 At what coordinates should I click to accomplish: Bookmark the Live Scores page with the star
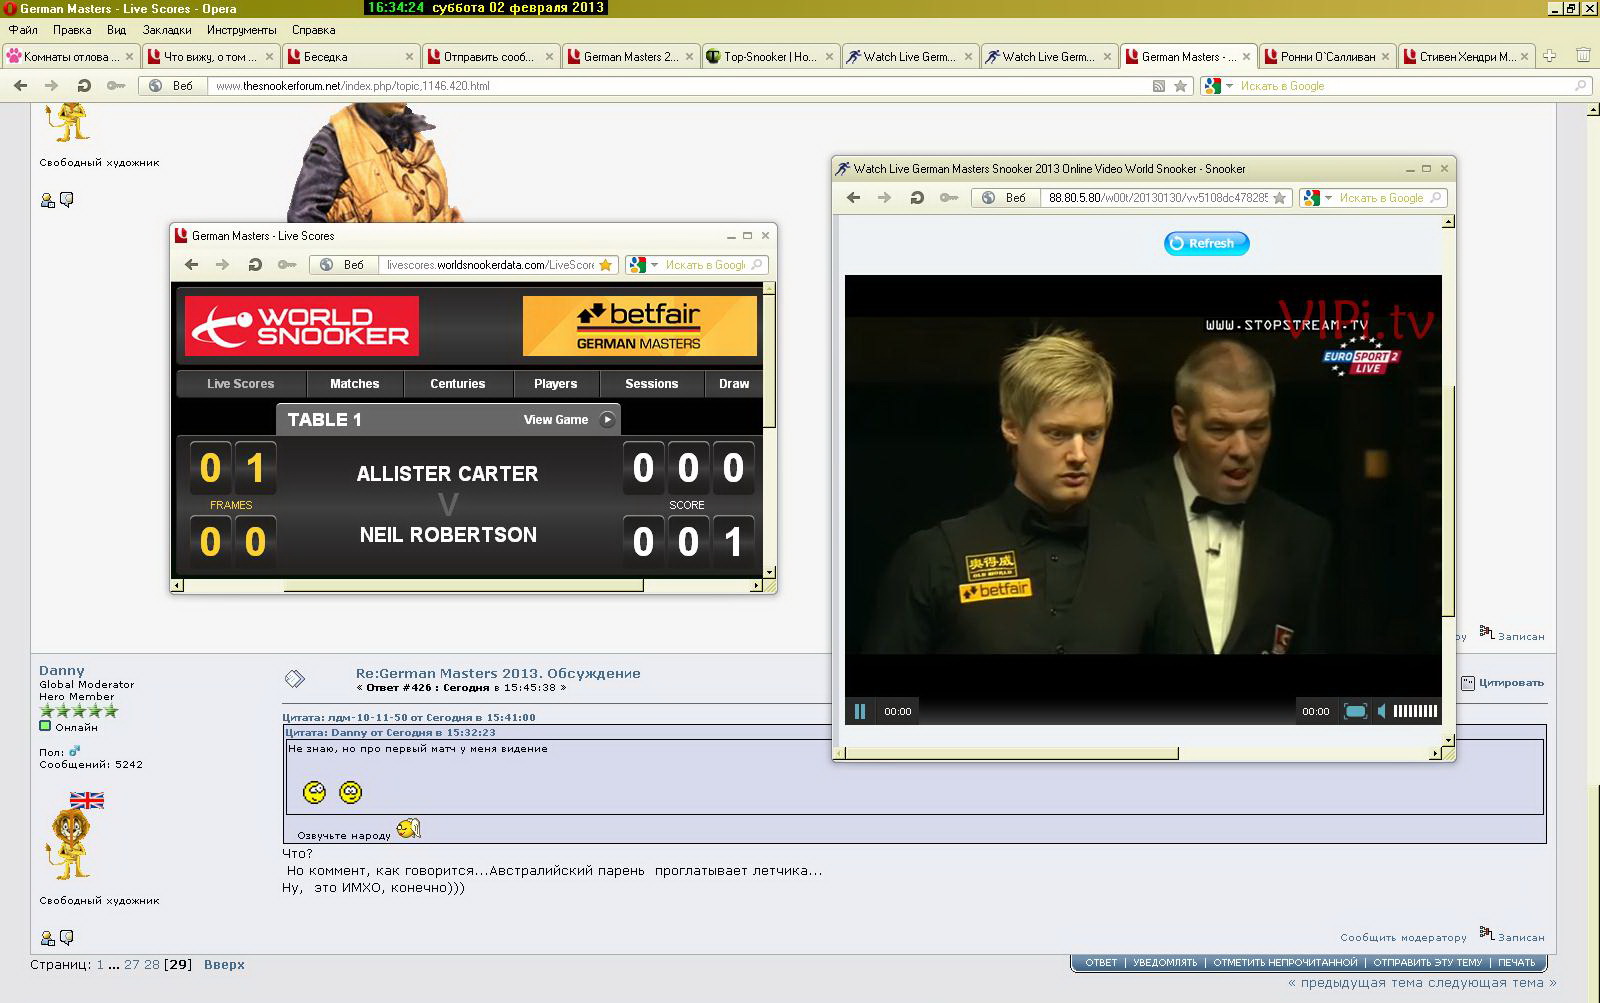pyautogui.click(x=605, y=265)
